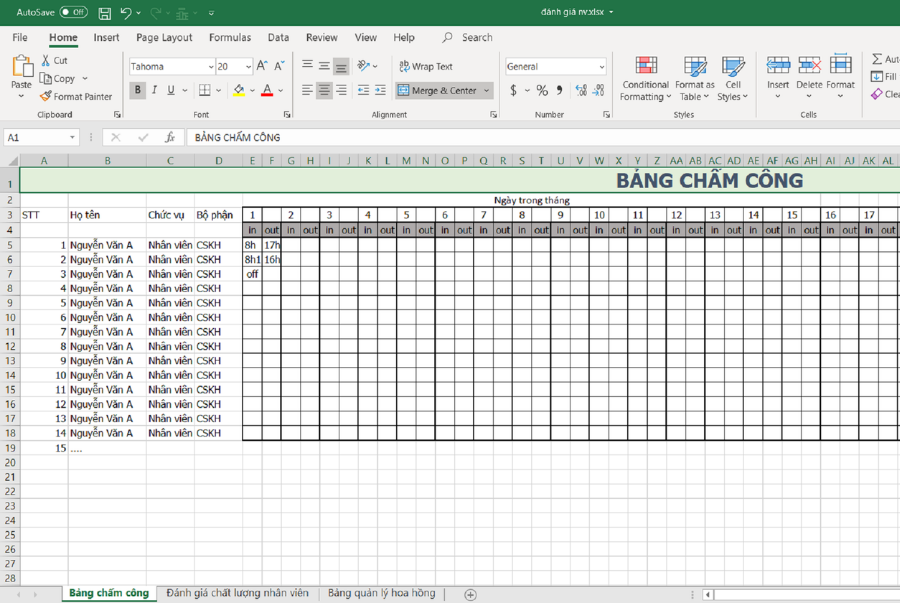Click the Search box in ribbon
This screenshot has width=900, height=603.
(x=468, y=37)
